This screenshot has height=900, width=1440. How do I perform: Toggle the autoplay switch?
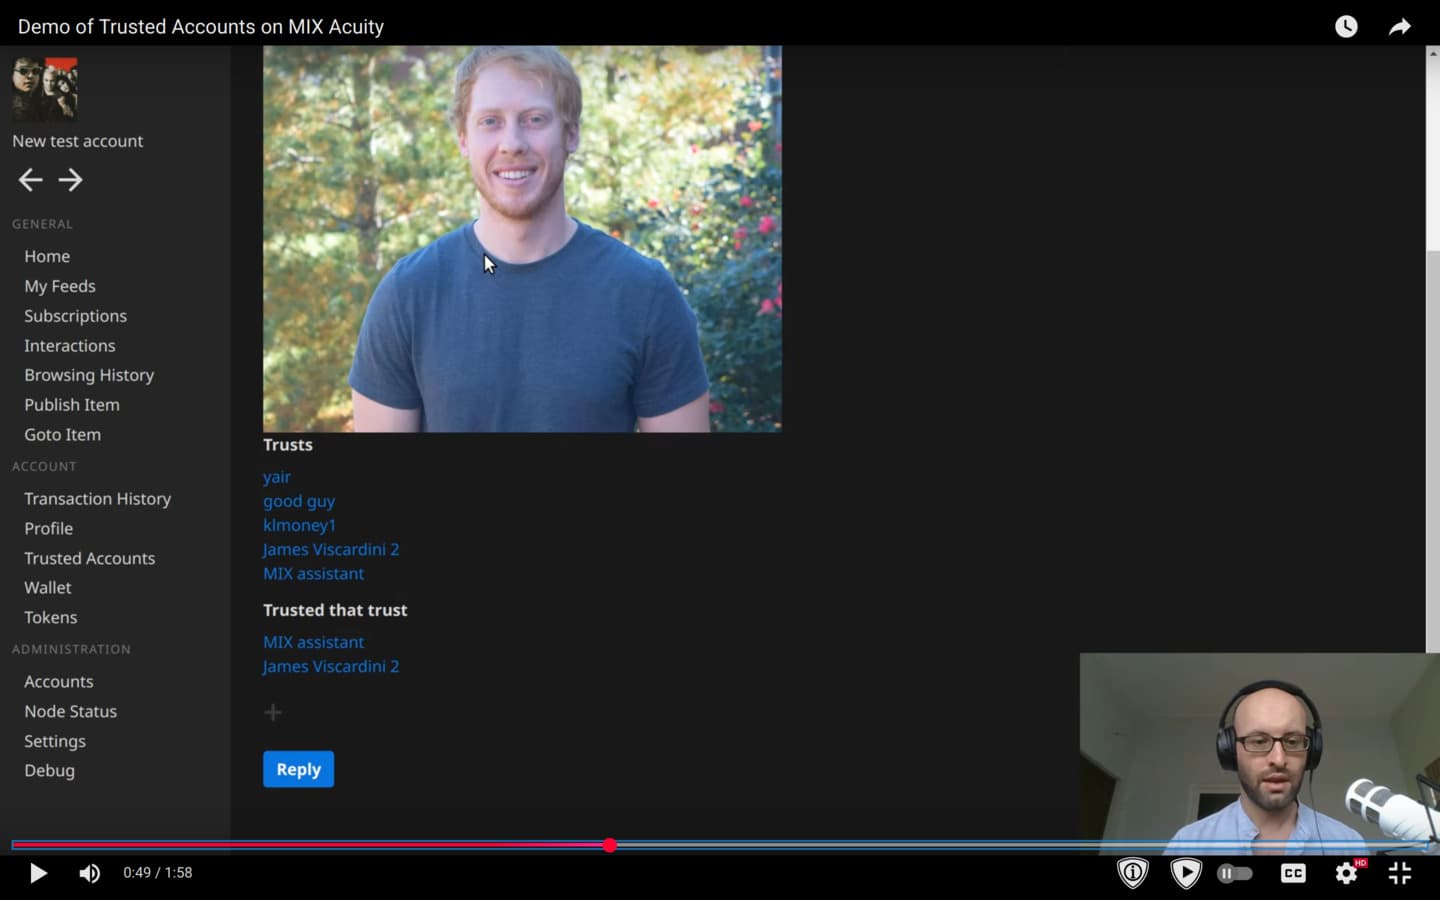[1235, 873]
